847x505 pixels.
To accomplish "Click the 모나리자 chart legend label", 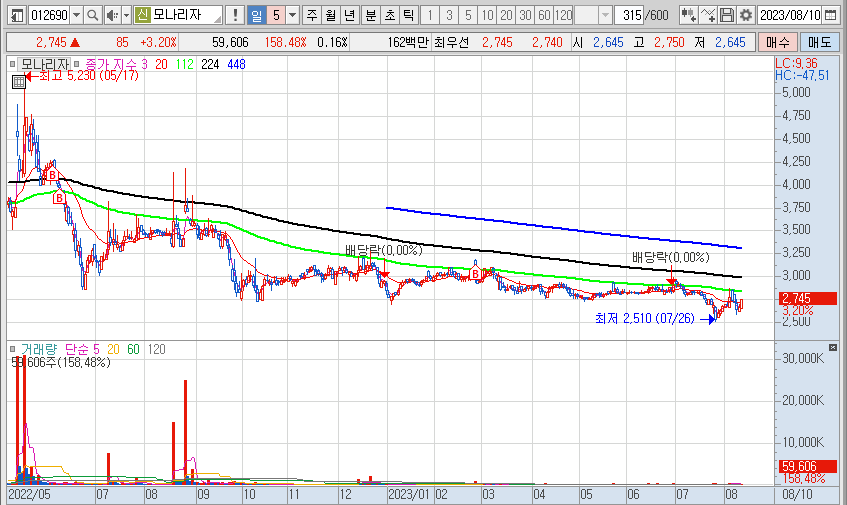I will point(45,64).
